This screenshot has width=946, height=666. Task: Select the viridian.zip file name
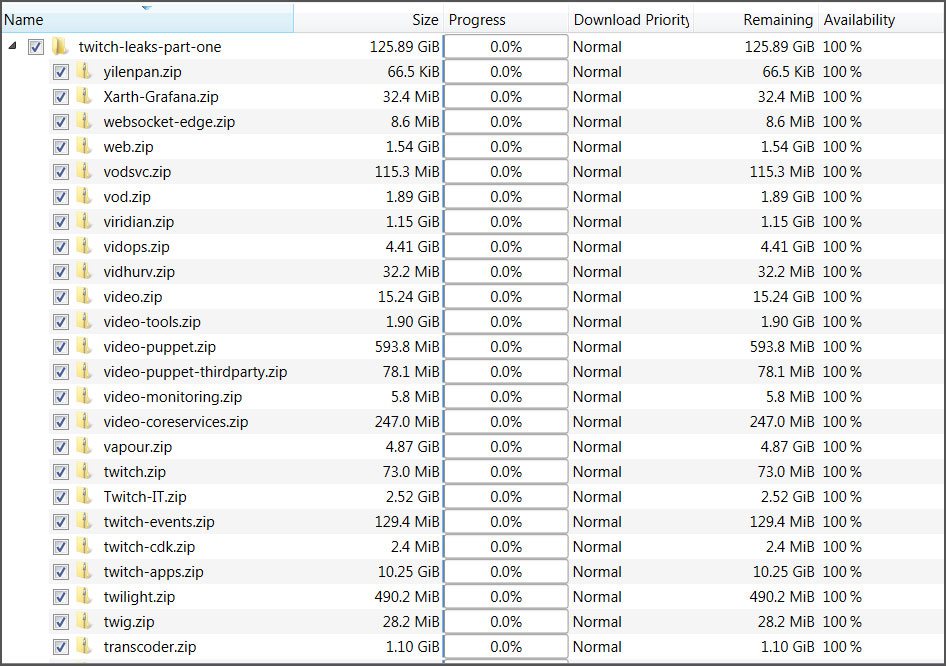pos(138,221)
